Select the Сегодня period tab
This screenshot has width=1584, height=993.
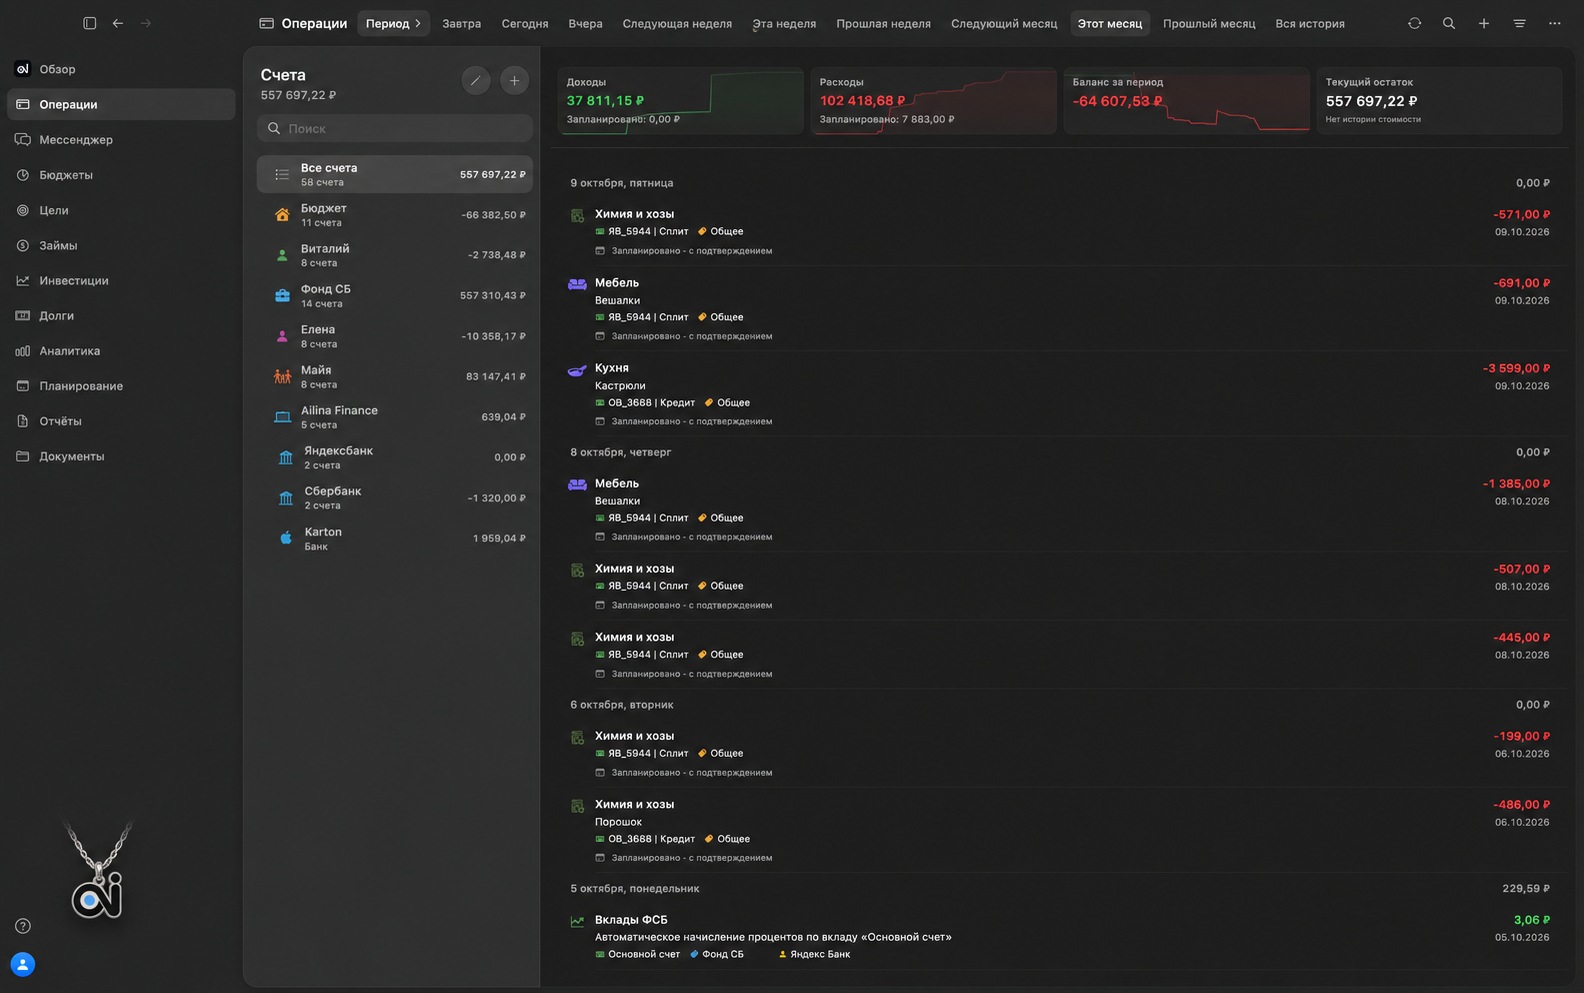(x=525, y=23)
